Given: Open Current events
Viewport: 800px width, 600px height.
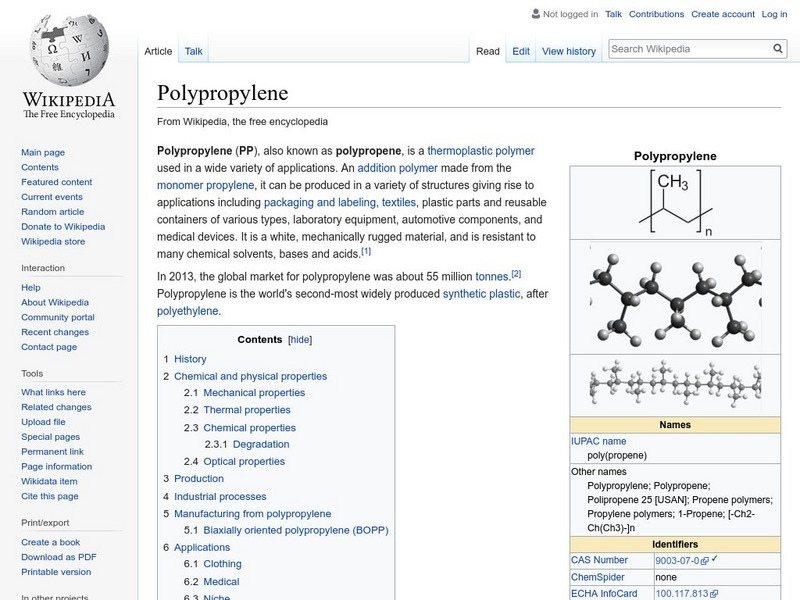Looking at the screenshot, I should point(52,197).
